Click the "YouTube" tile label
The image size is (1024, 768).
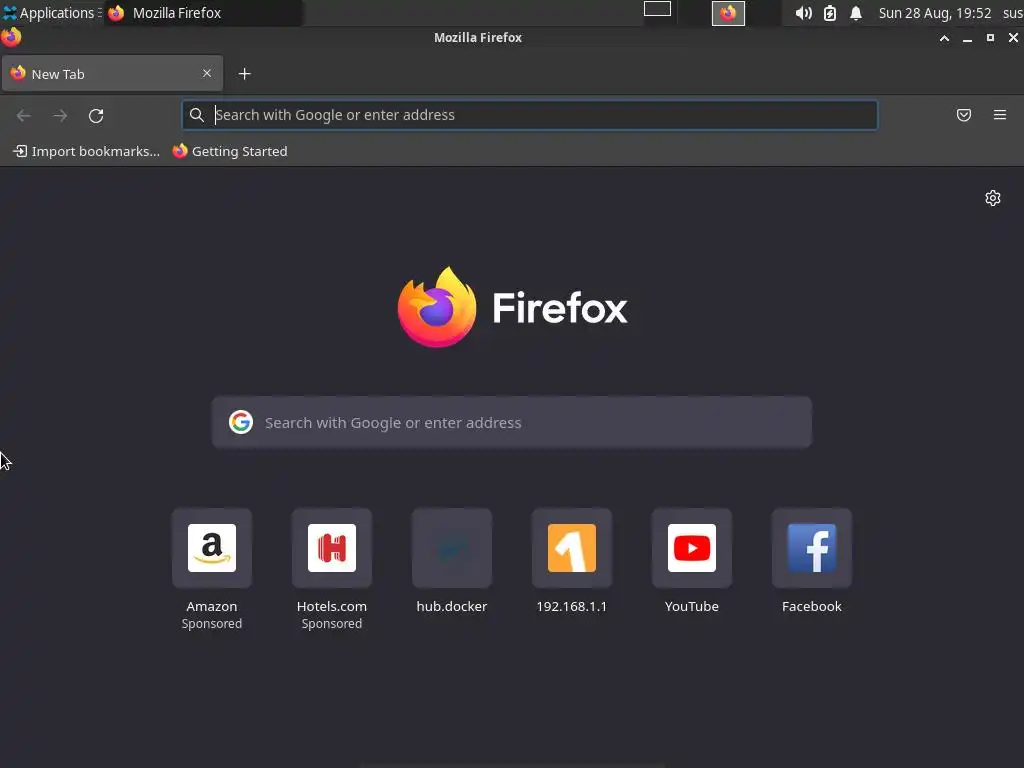[692, 606]
